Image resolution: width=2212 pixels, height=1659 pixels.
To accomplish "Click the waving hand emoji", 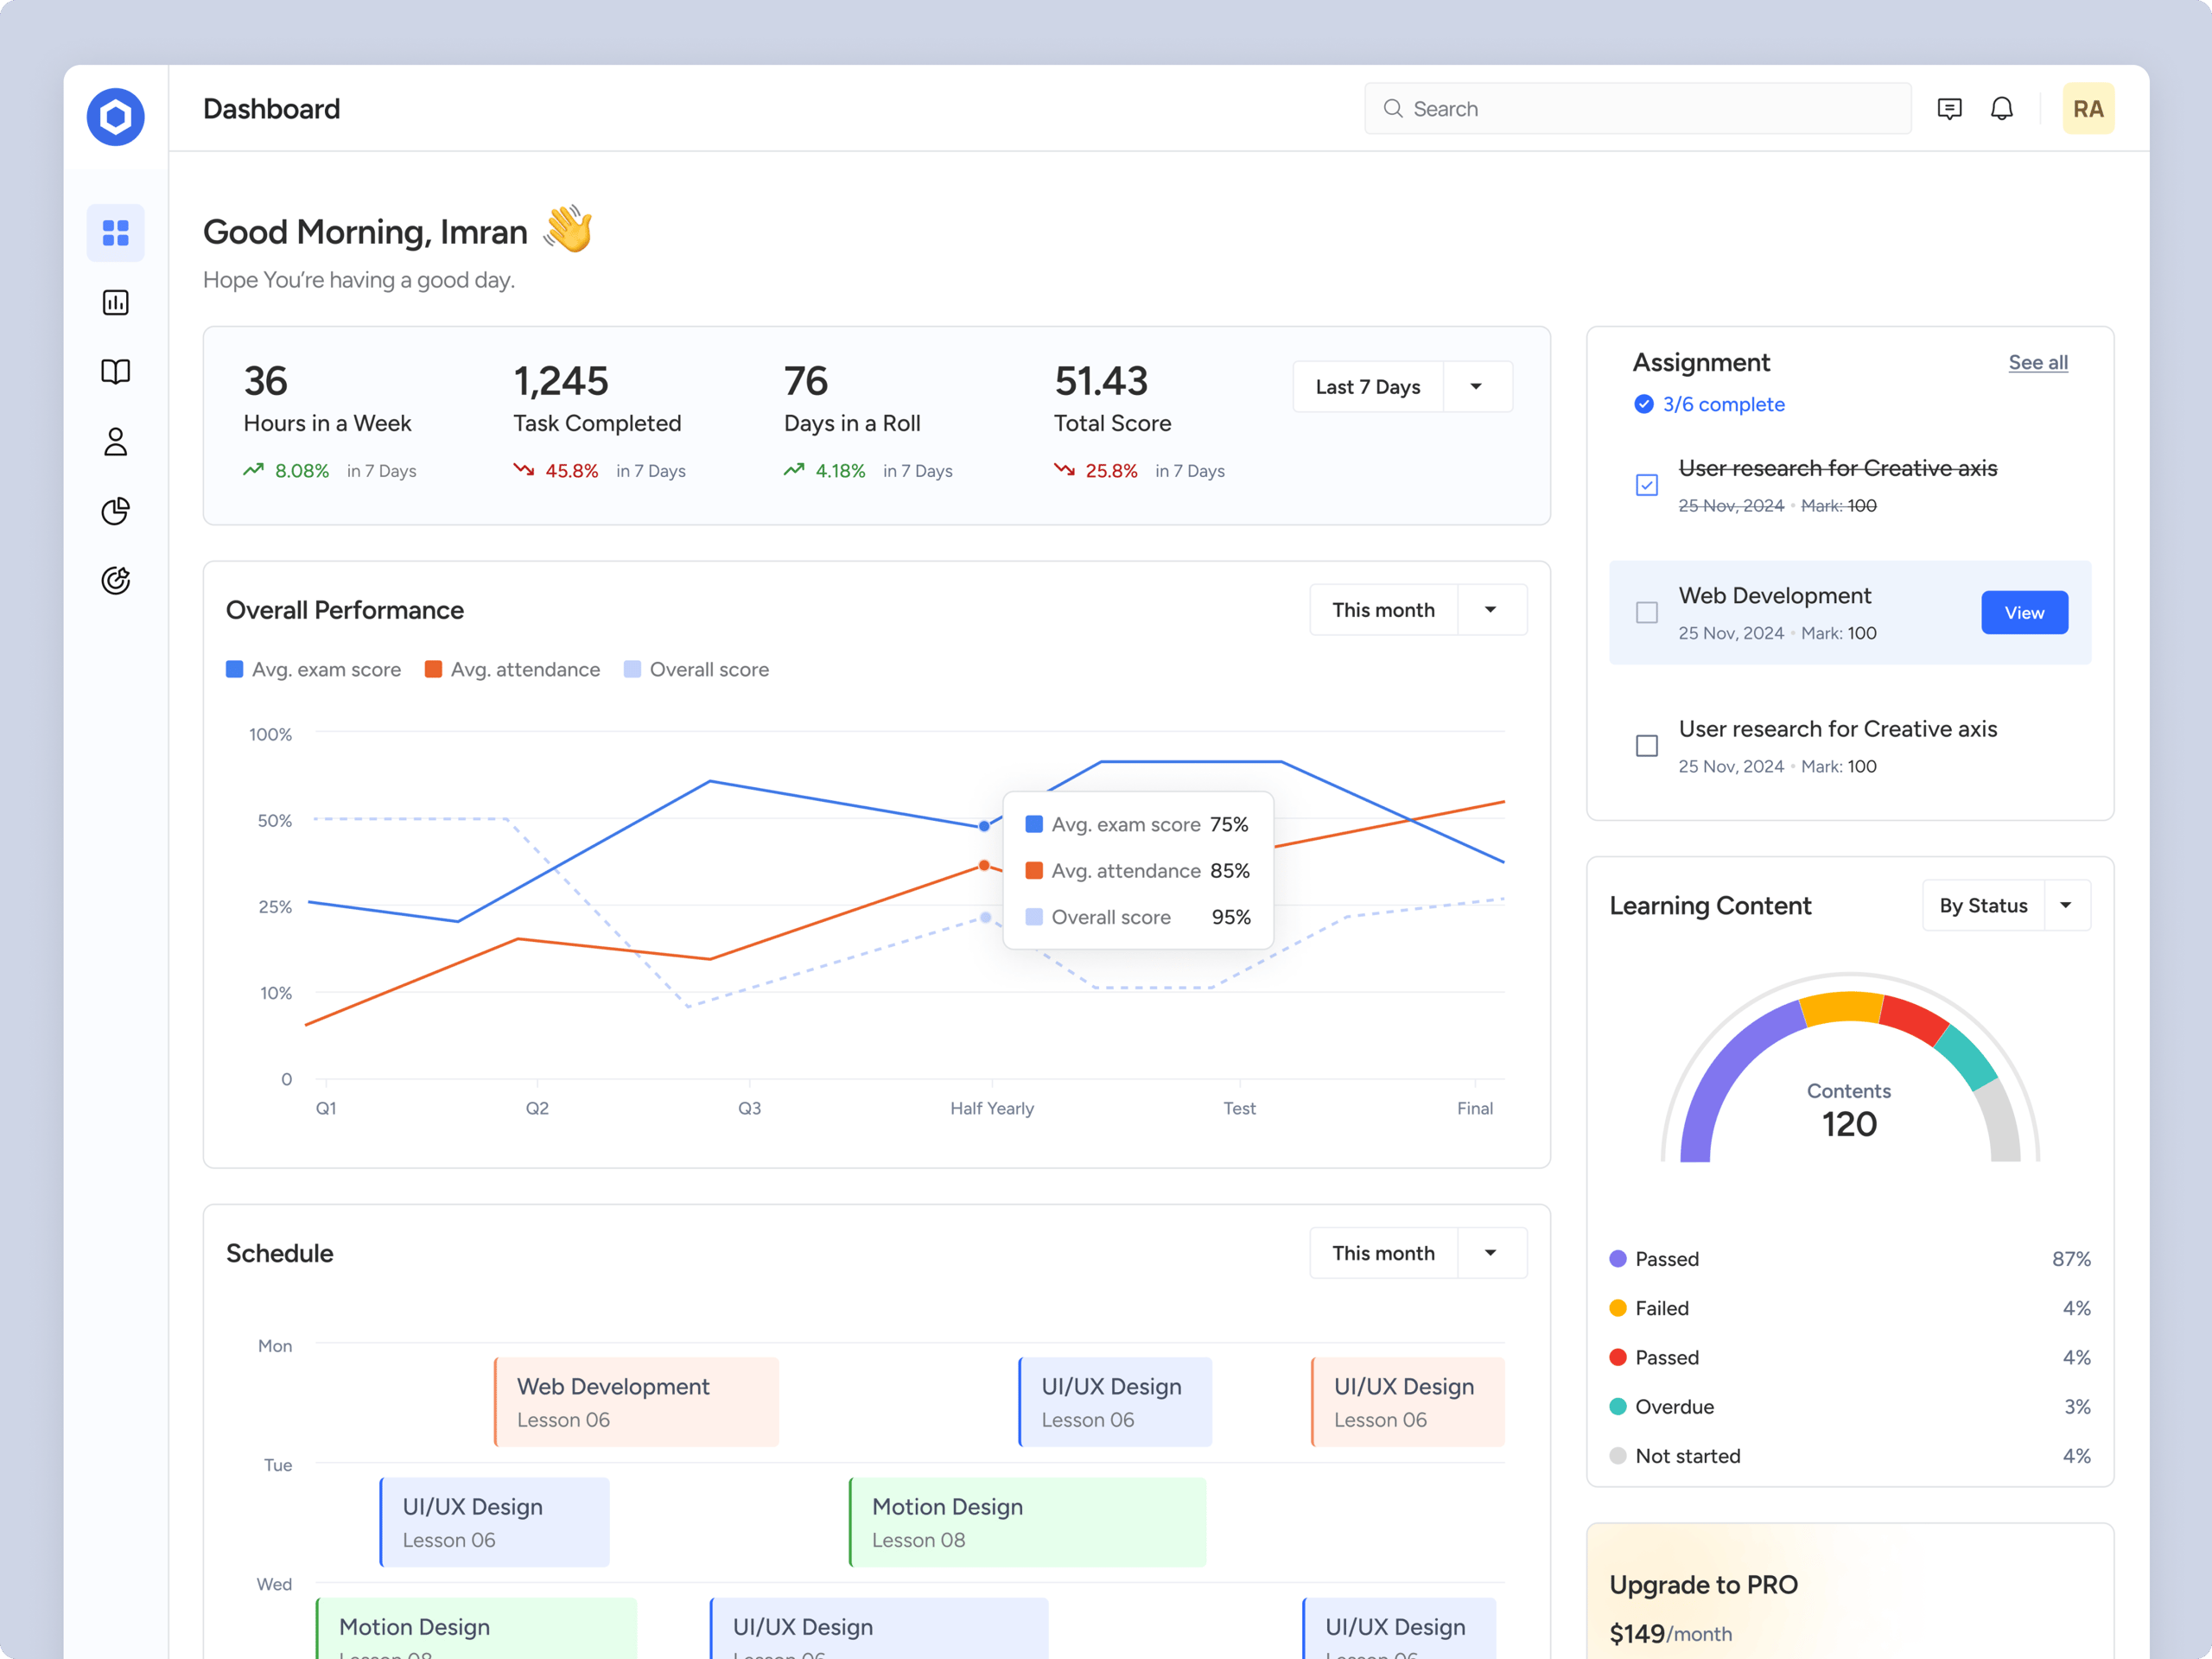I will click(x=569, y=229).
